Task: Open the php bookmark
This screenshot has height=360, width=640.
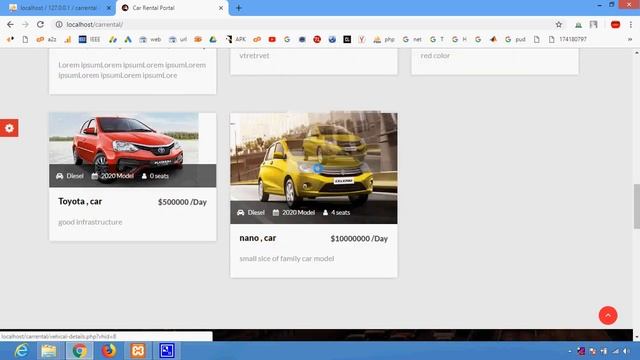Action: point(384,39)
